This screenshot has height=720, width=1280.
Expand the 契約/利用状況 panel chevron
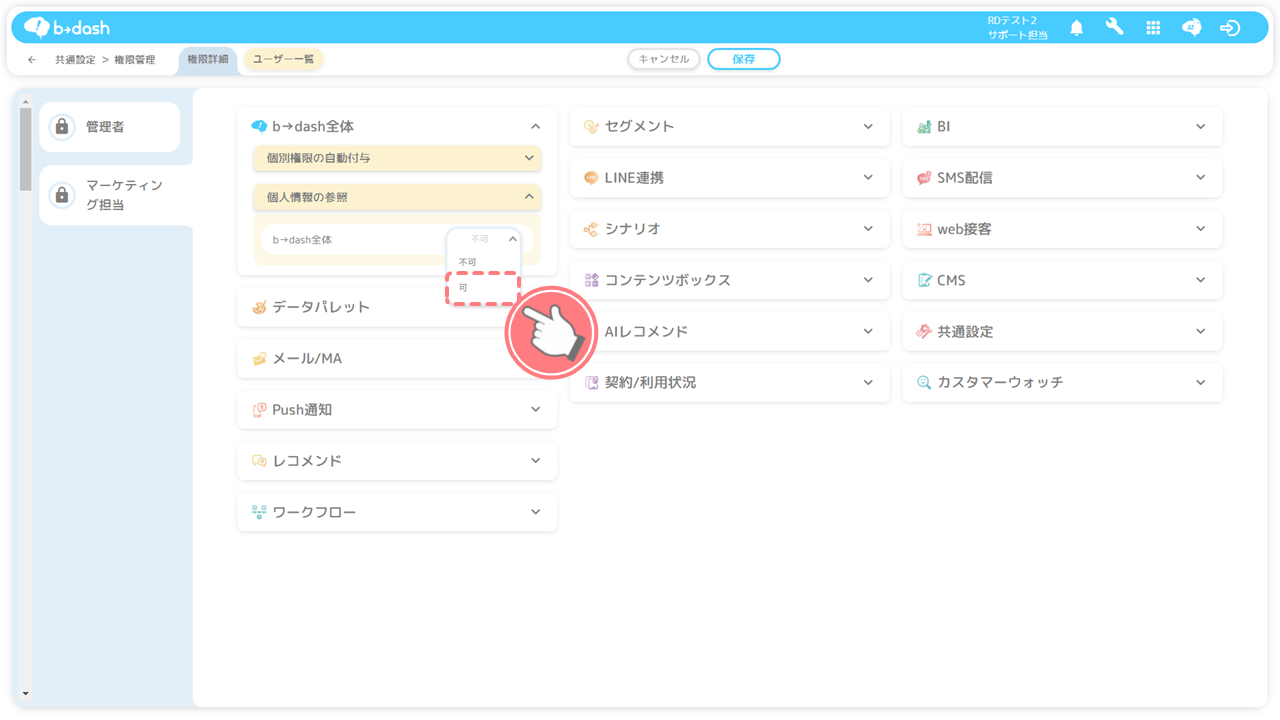point(868,382)
